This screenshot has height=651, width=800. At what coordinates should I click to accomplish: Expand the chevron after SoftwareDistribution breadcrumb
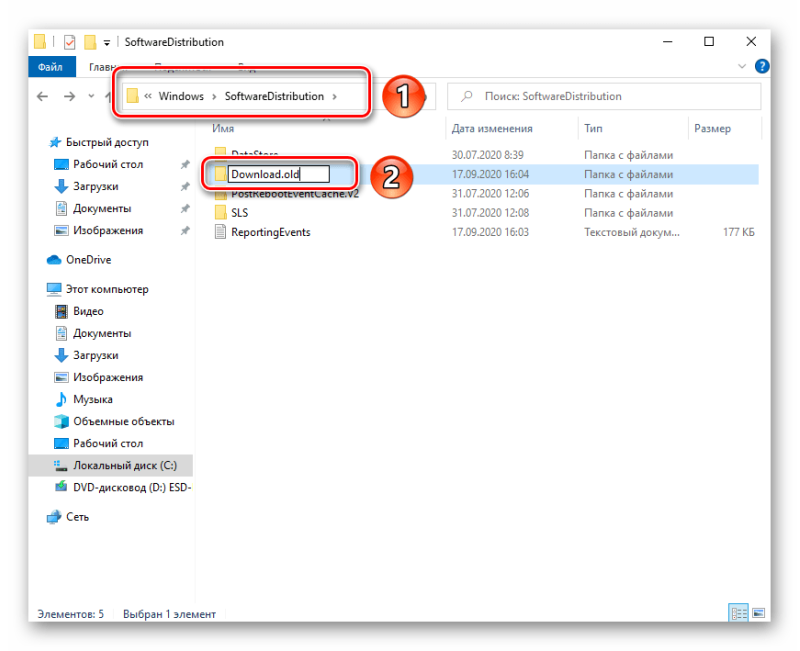[335, 96]
